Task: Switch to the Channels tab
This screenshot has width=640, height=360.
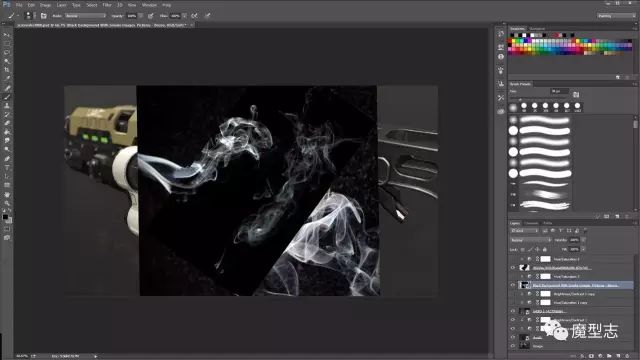Action: [531, 223]
